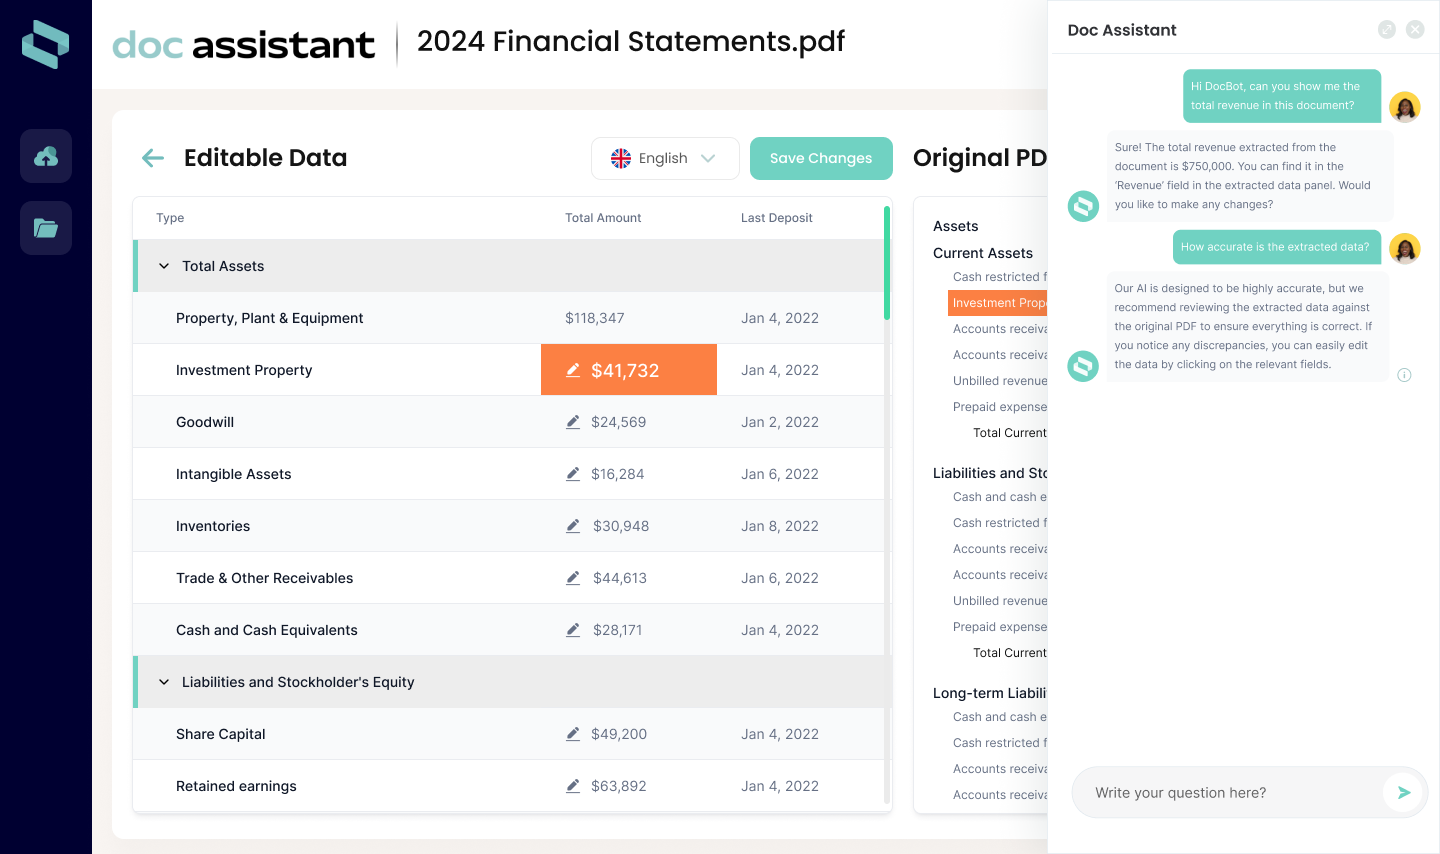Click the Last Deposit column header

(776, 218)
